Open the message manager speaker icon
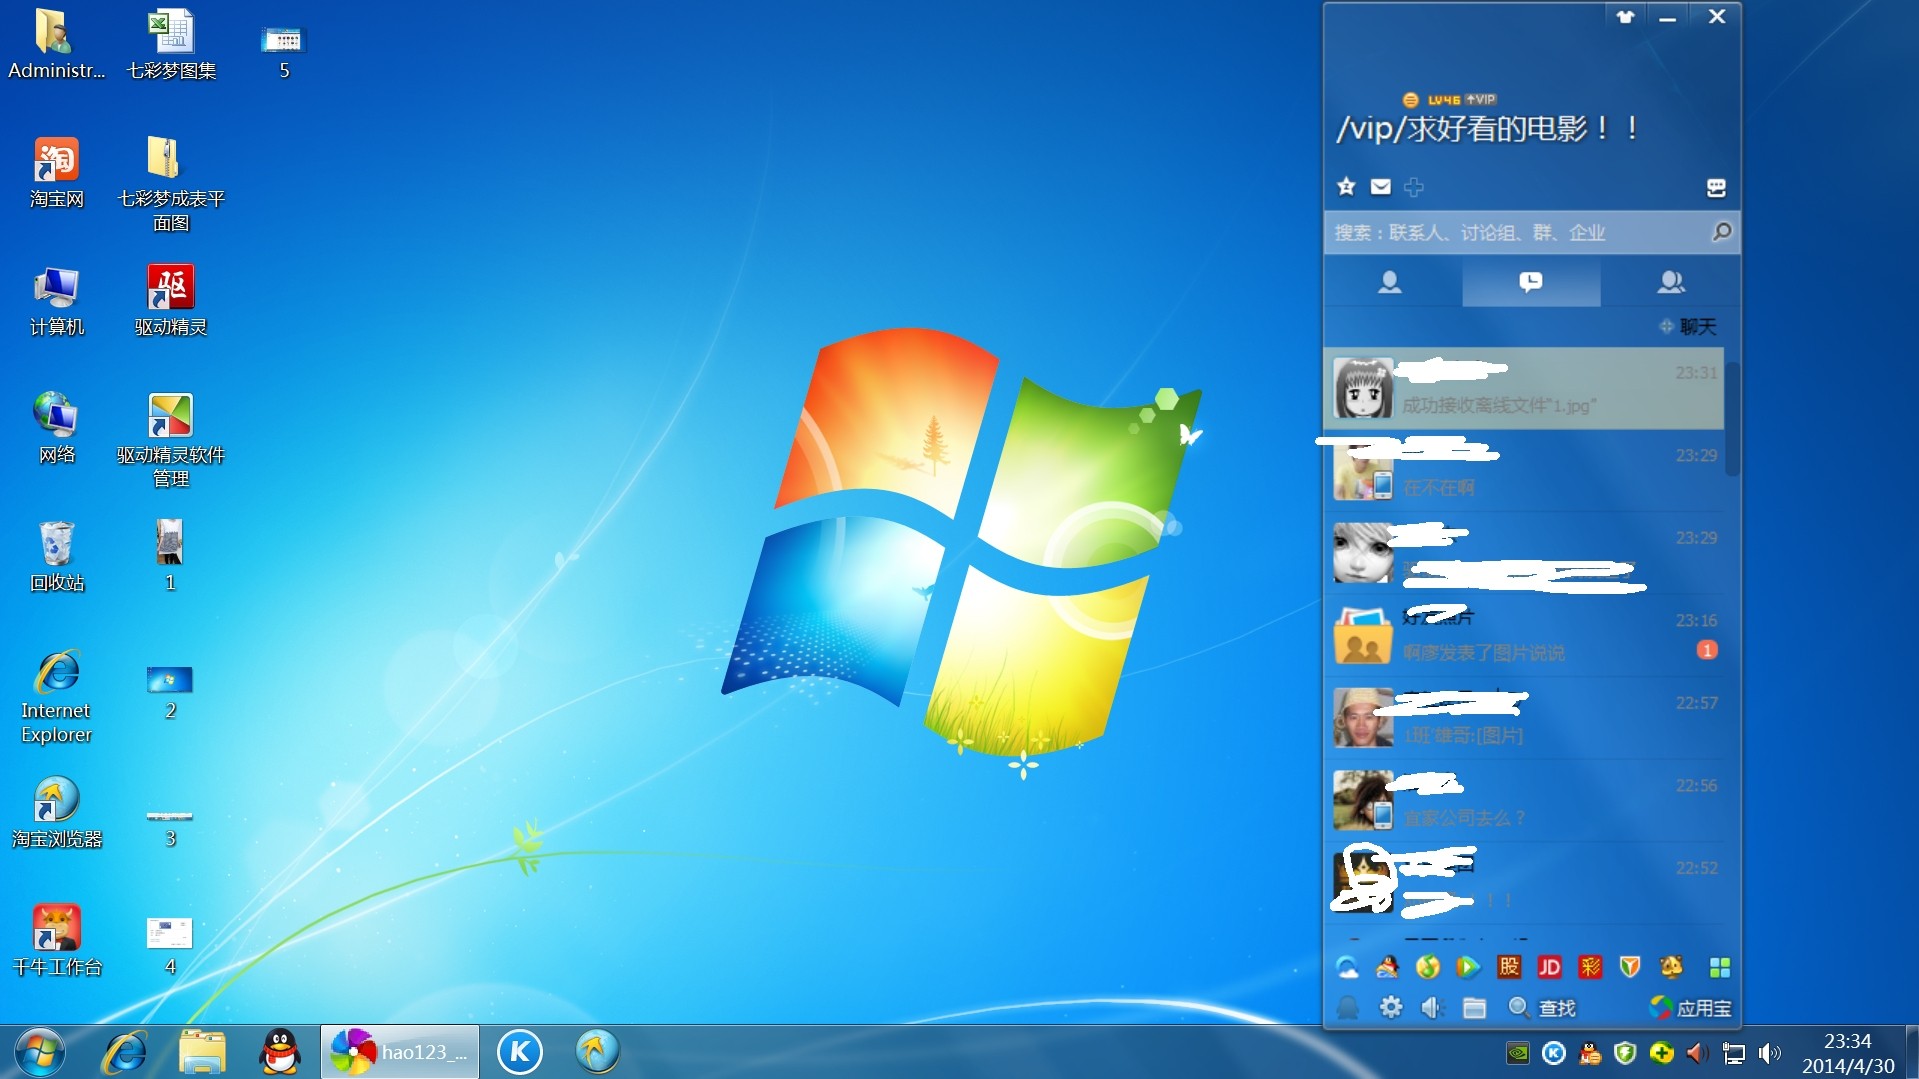 click(x=1432, y=1008)
